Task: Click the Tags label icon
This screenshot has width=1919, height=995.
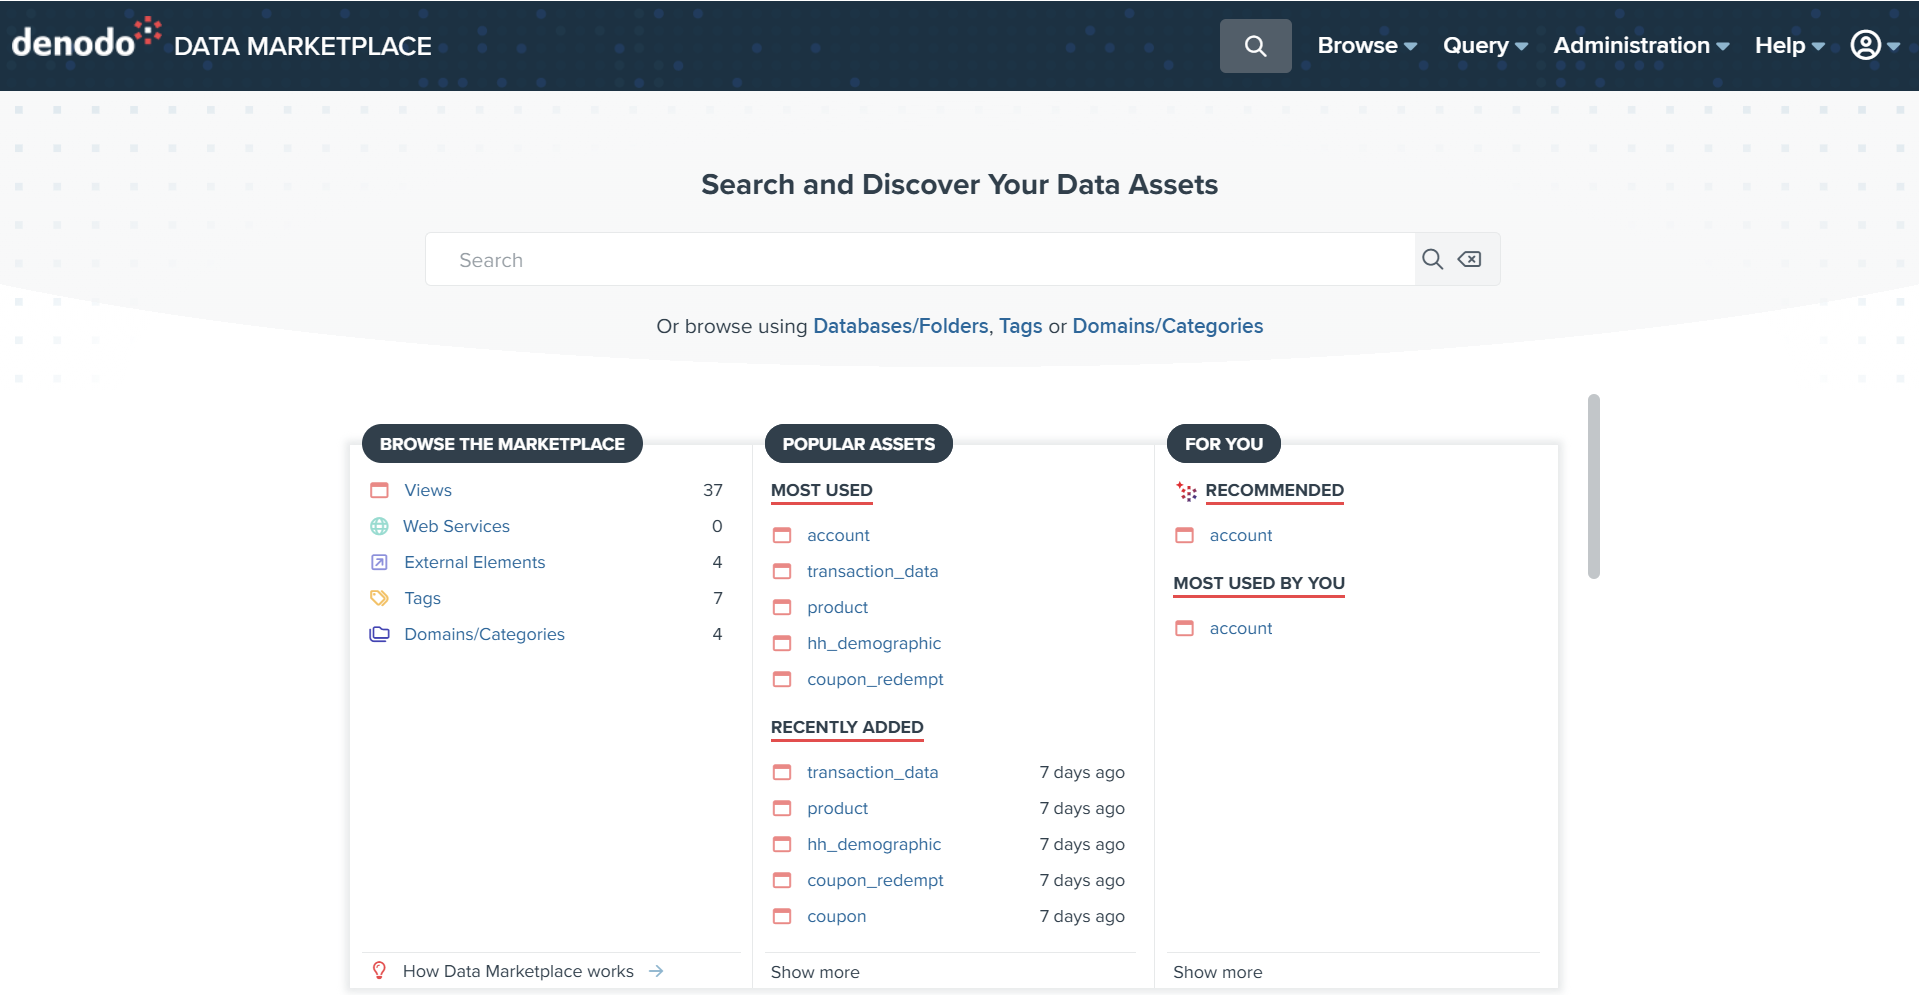Action: pos(379,598)
